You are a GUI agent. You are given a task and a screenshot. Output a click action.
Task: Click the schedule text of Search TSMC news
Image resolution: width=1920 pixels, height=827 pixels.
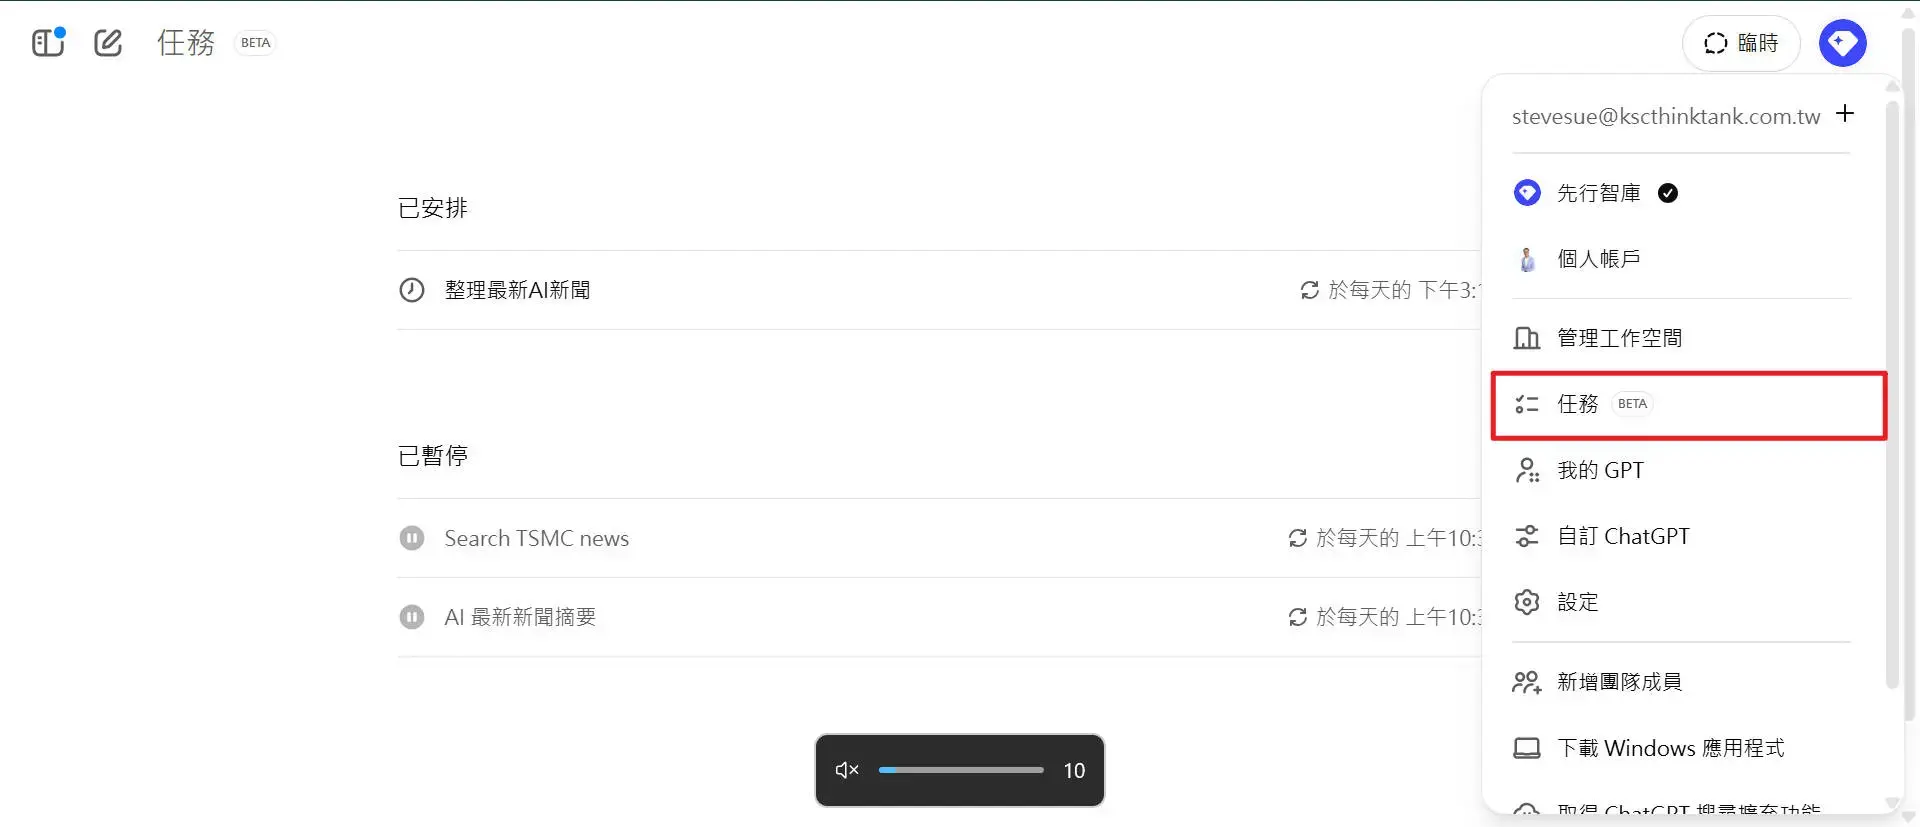(x=1398, y=538)
